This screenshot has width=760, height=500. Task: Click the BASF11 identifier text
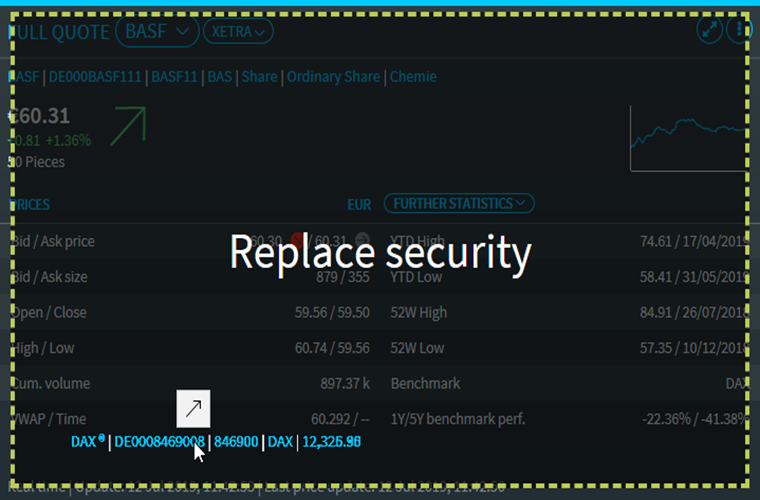[175, 77]
